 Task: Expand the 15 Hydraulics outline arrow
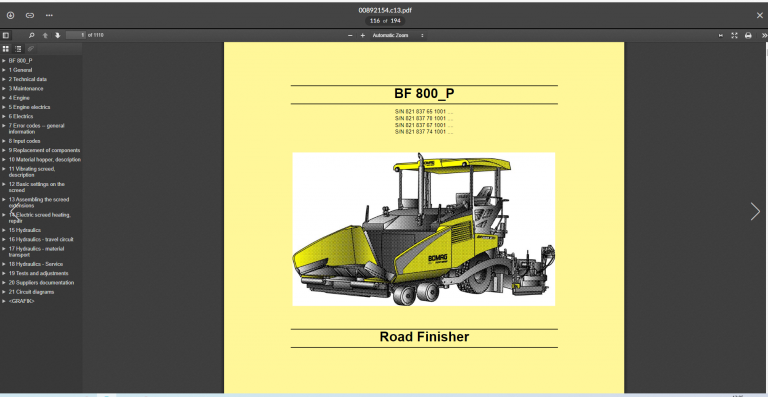tap(4, 230)
